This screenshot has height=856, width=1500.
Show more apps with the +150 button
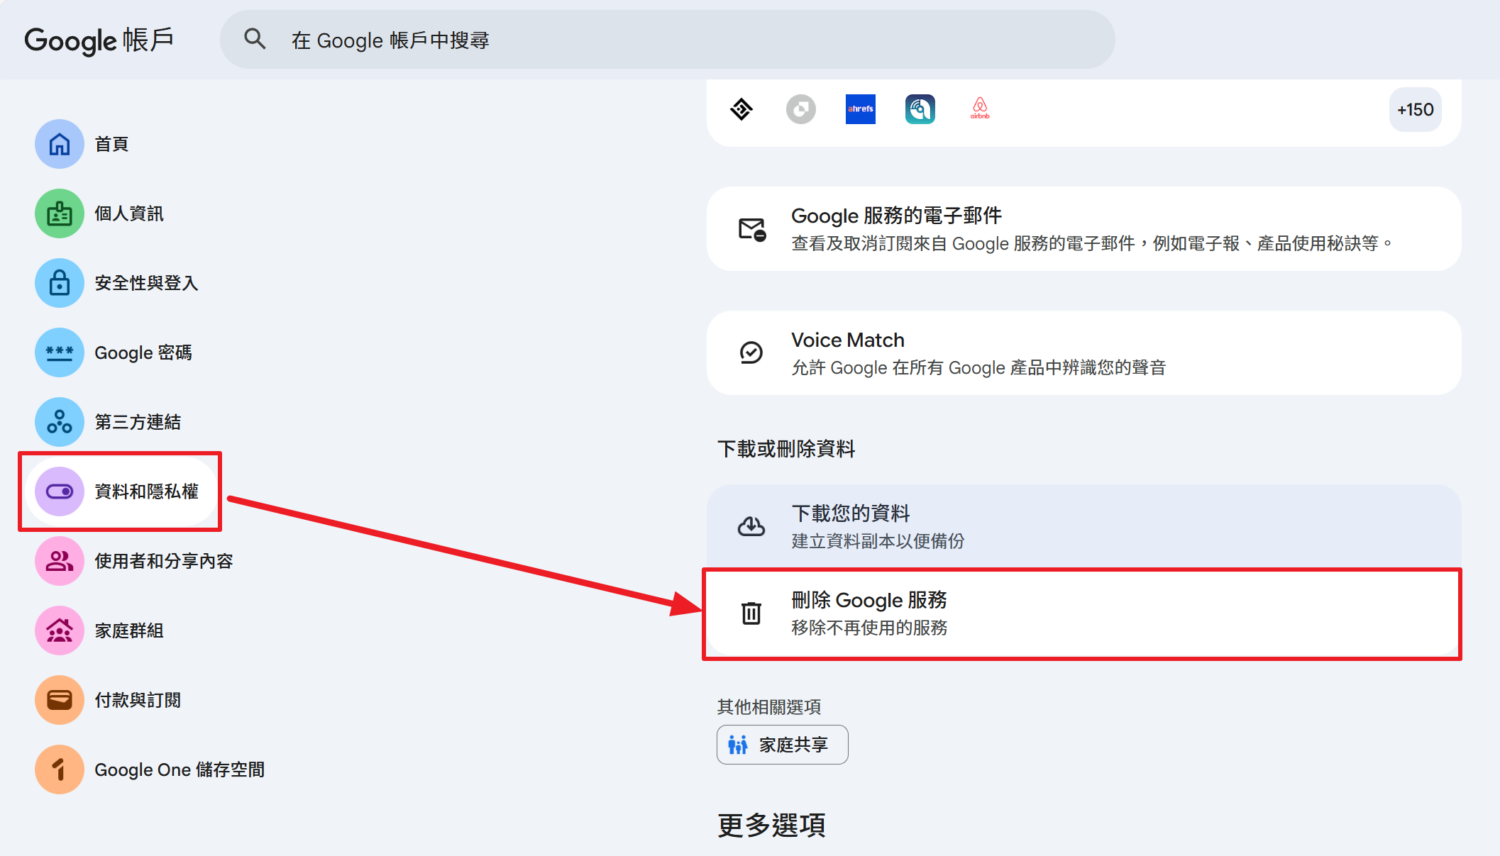pos(1415,110)
